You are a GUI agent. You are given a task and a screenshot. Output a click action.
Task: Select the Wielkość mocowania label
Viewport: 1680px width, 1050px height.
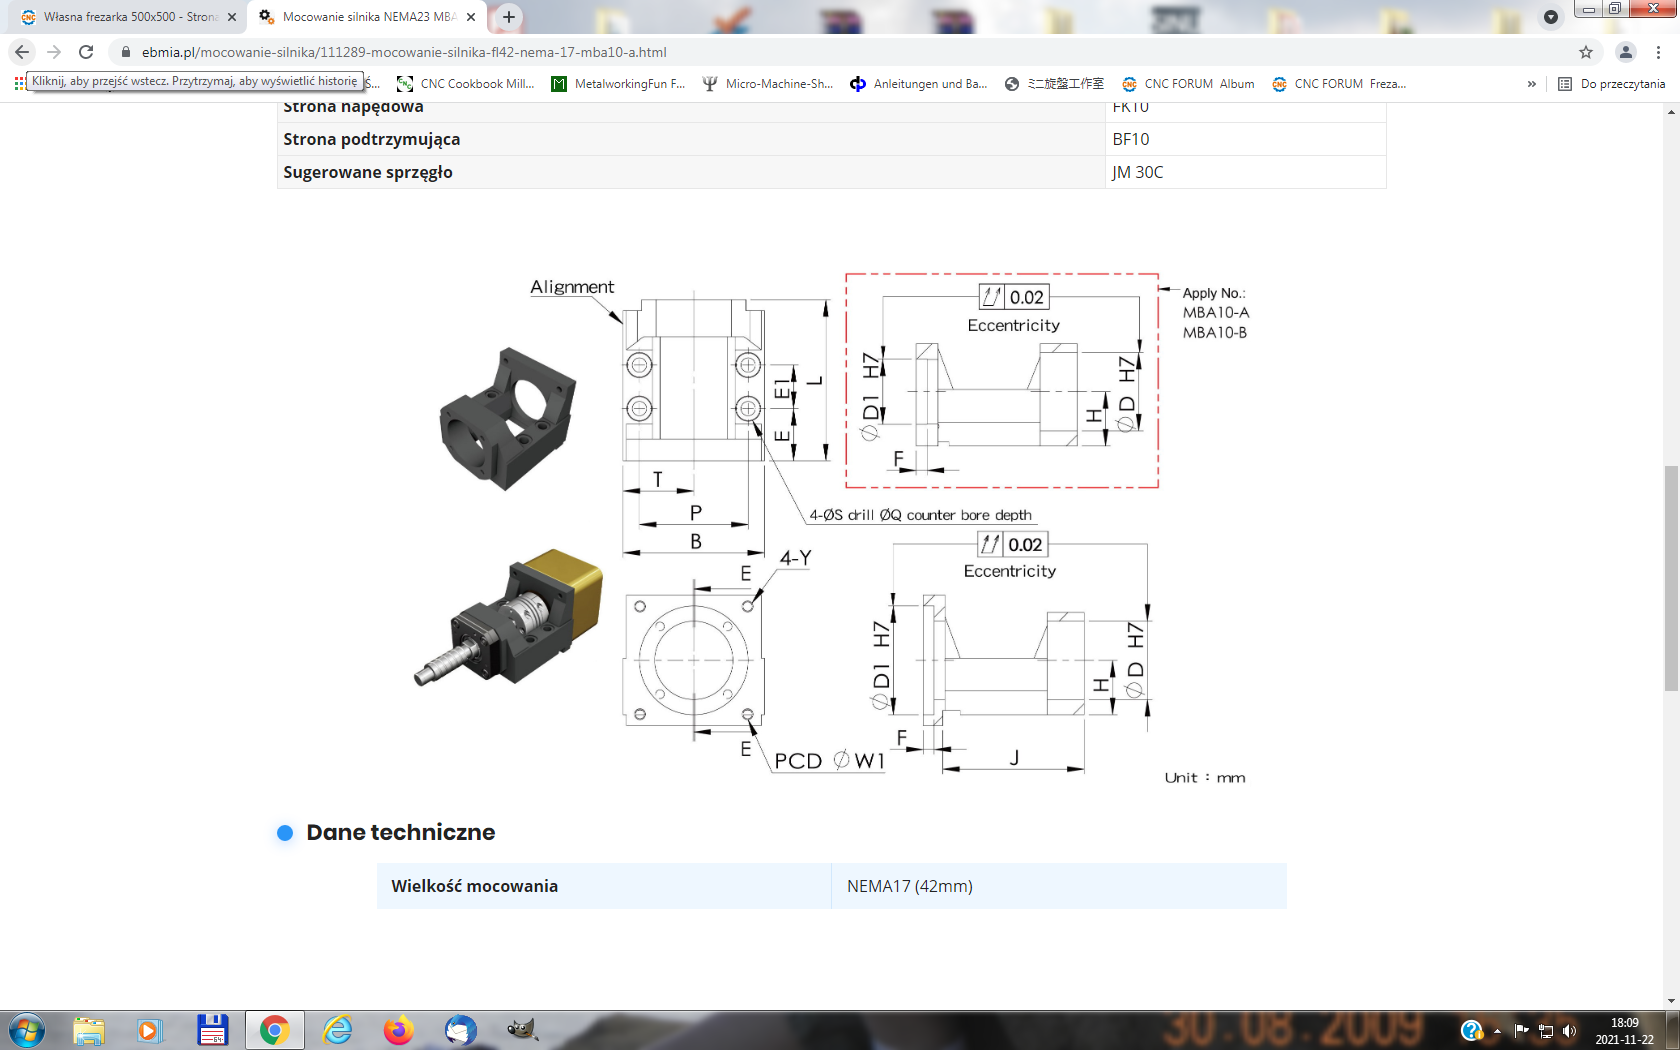pyautogui.click(x=474, y=886)
